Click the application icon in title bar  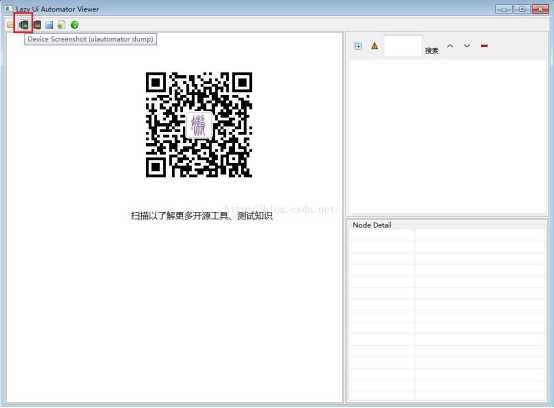click(8, 9)
